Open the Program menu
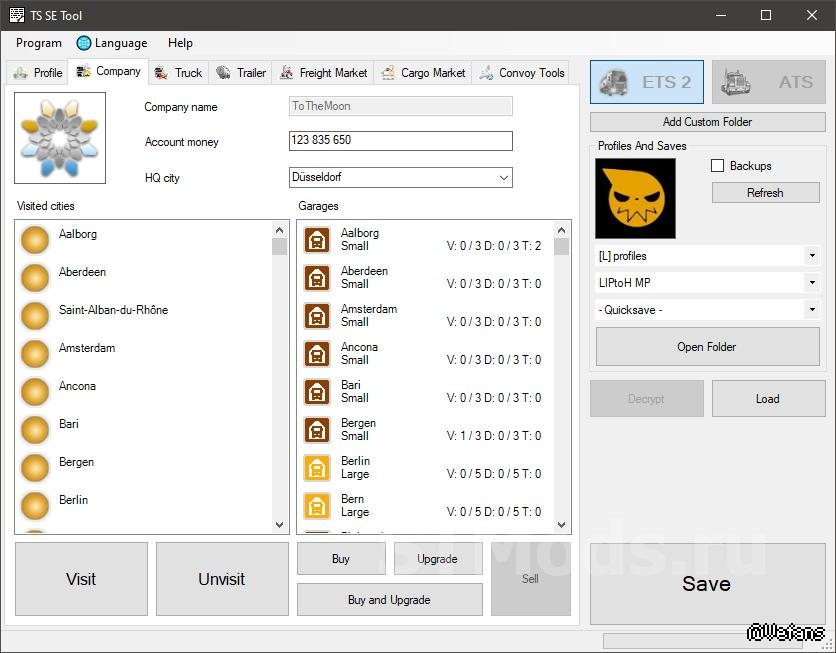This screenshot has height=653, width=836. pyautogui.click(x=39, y=43)
